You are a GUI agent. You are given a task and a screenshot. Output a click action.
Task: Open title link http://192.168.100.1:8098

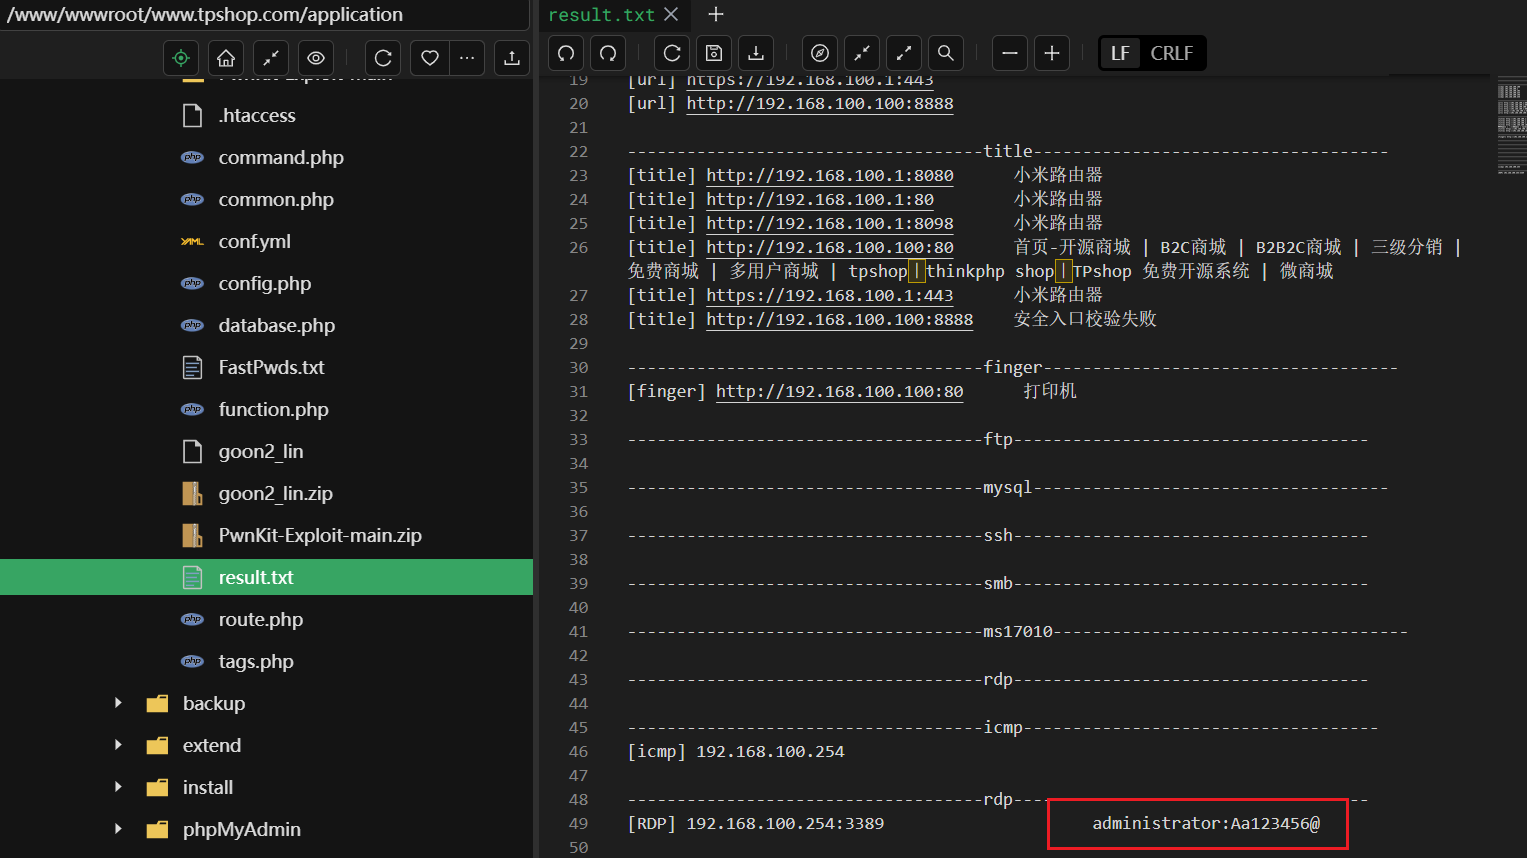coord(830,224)
